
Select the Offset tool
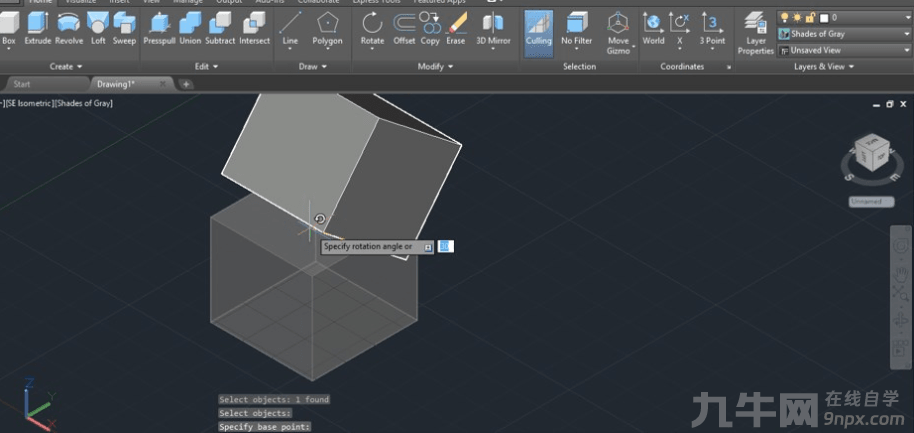tap(404, 29)
